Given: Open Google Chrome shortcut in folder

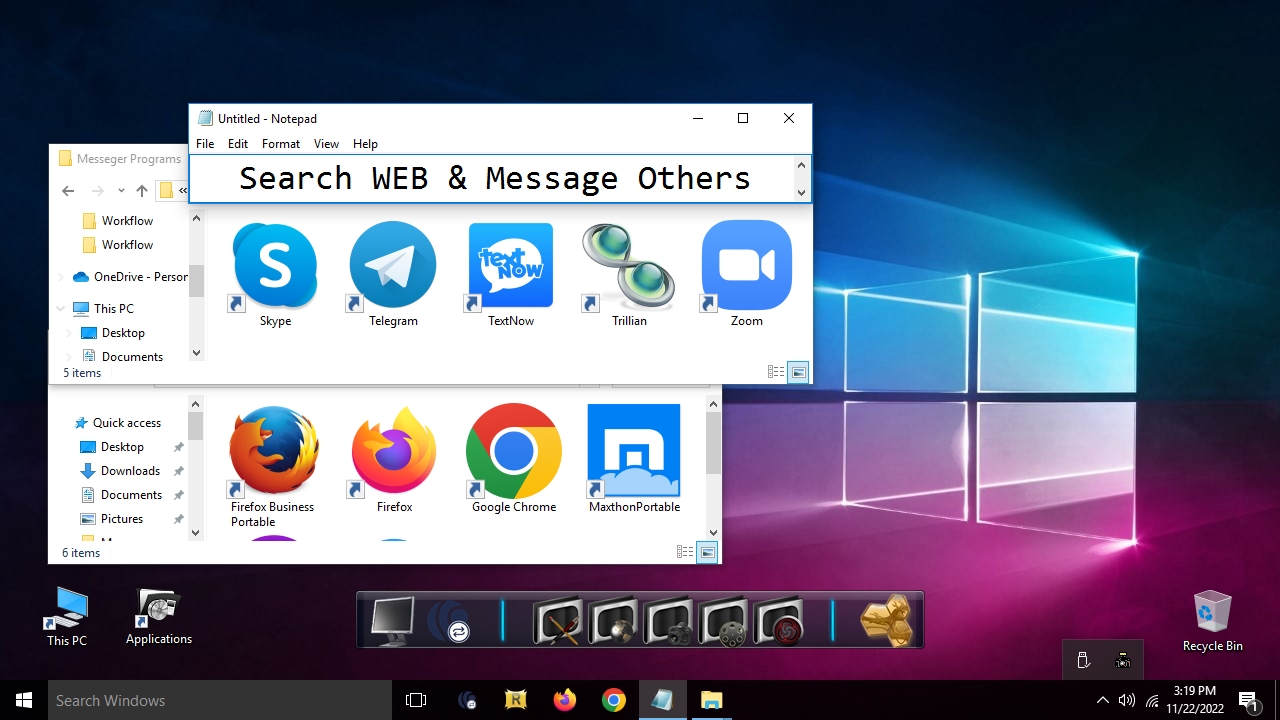Looking at the screenshot, I should pos(514,452).
